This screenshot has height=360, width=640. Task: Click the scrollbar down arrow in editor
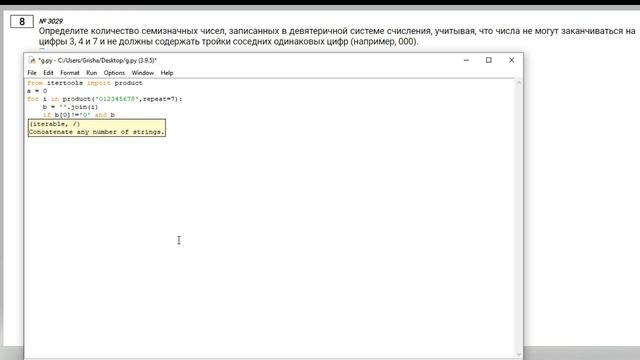point(519,355)
